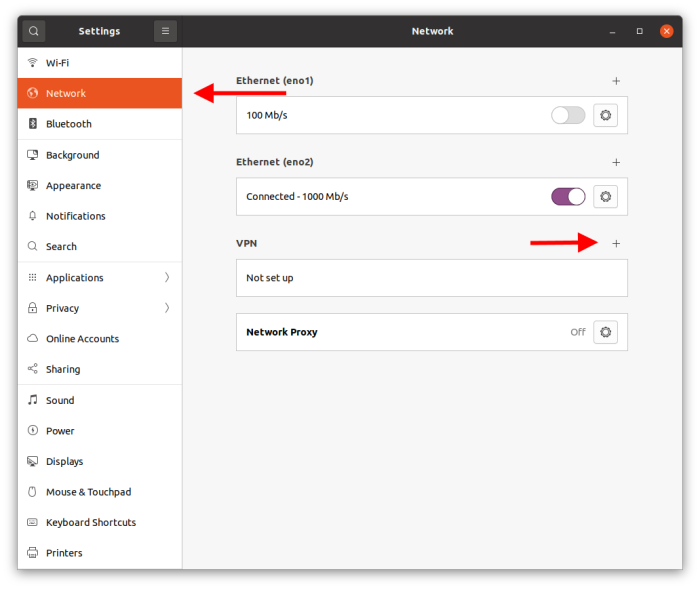
Task: Click plus icon next to Ethernet (eno1)
Action: point(616,81)
